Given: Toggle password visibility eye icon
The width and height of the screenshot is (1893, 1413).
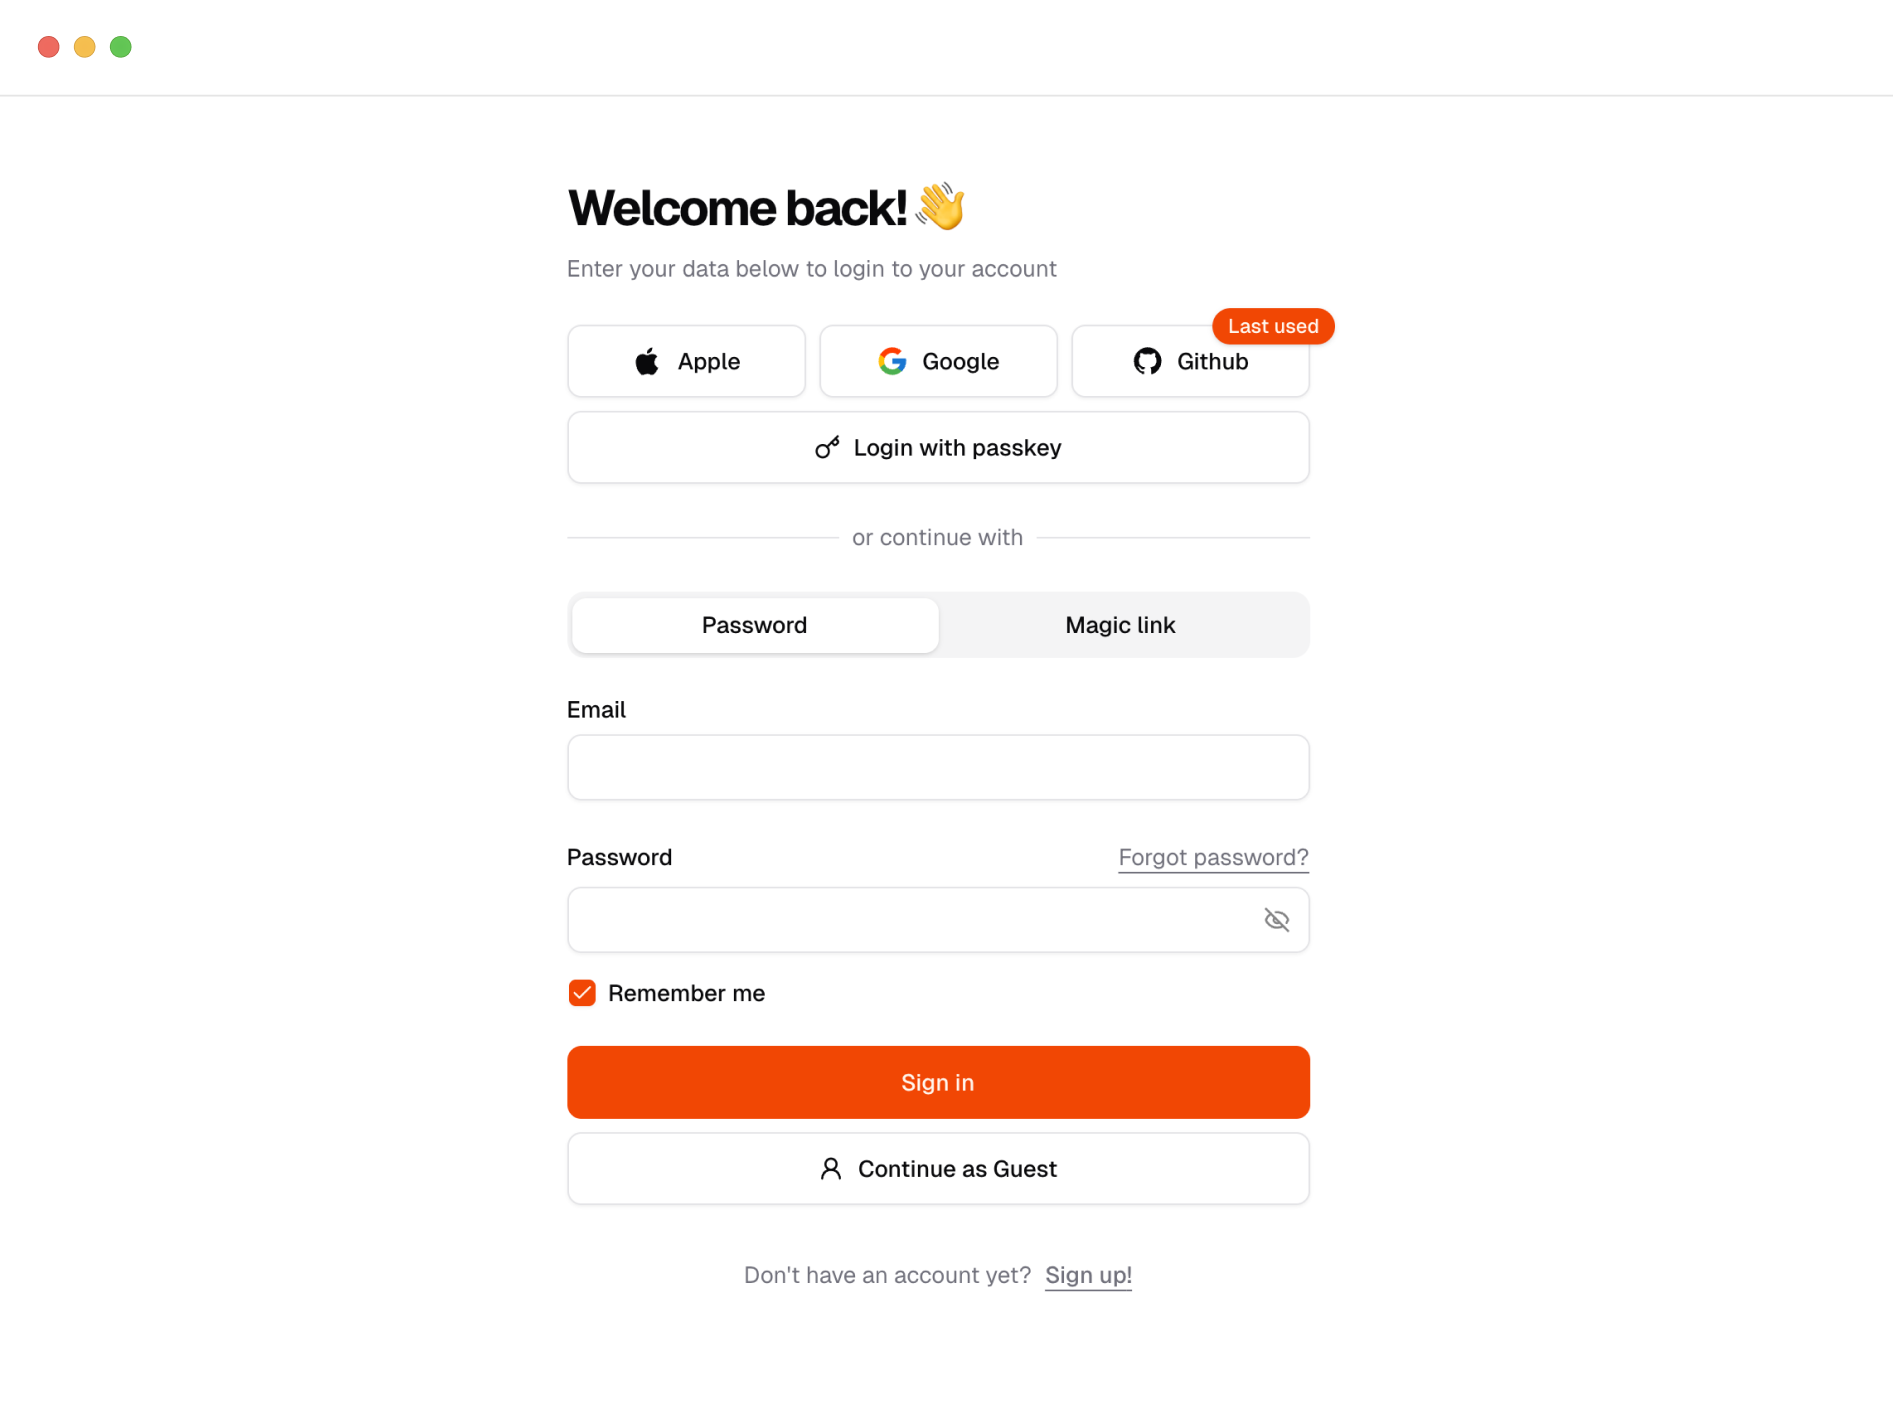Looking at the screenshot, I should pos(1276,919).
